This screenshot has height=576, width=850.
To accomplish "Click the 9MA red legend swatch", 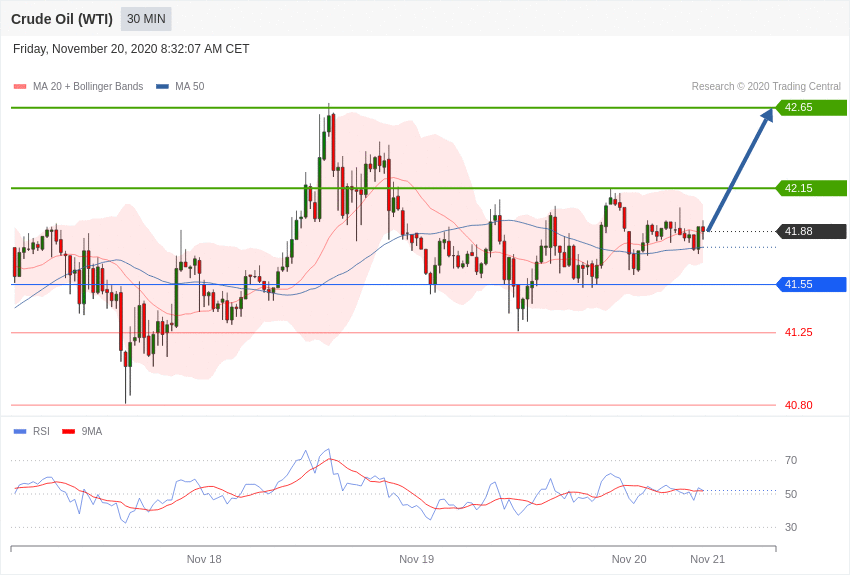I will 69,432.
